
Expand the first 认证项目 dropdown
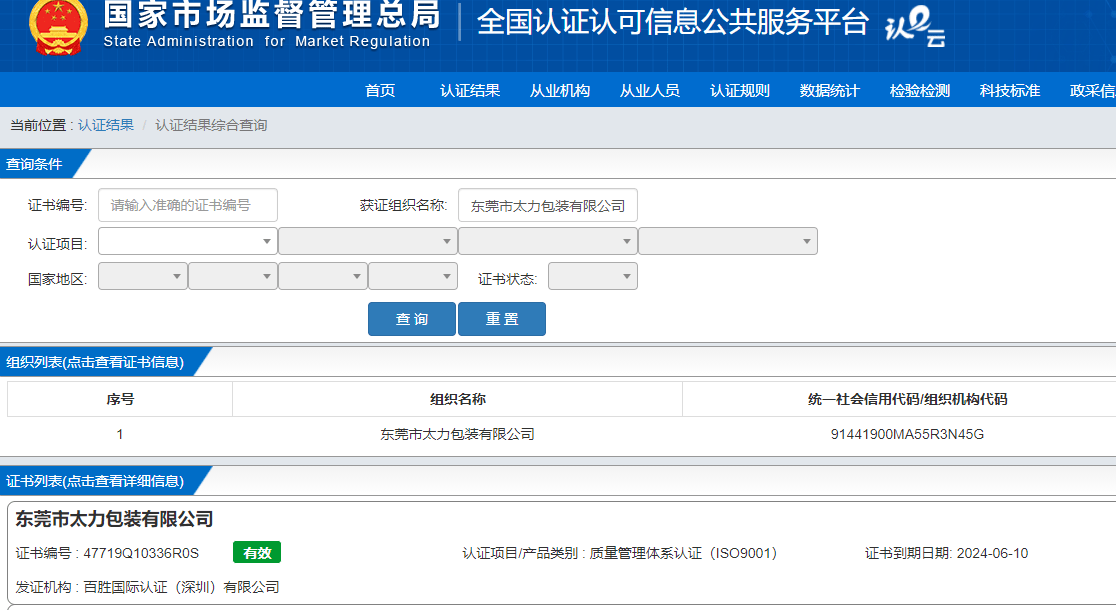pos(188,241)
